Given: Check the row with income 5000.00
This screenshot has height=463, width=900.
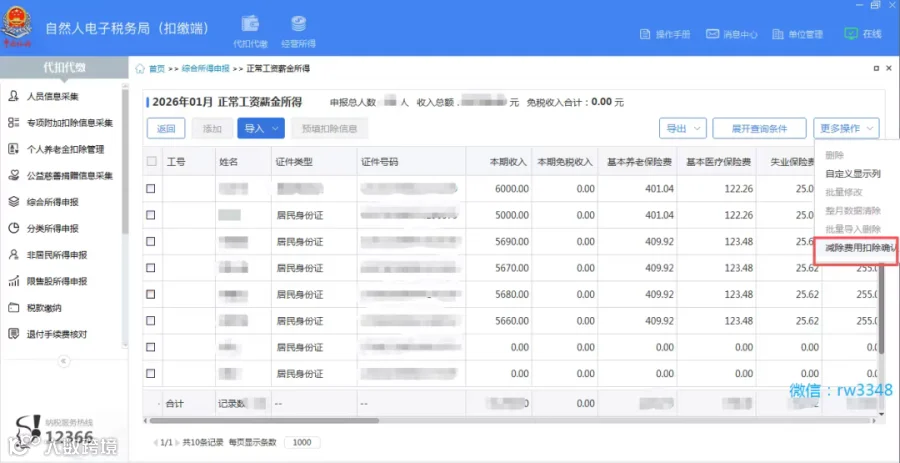Looking at the screenshot, I should (151, 215).
